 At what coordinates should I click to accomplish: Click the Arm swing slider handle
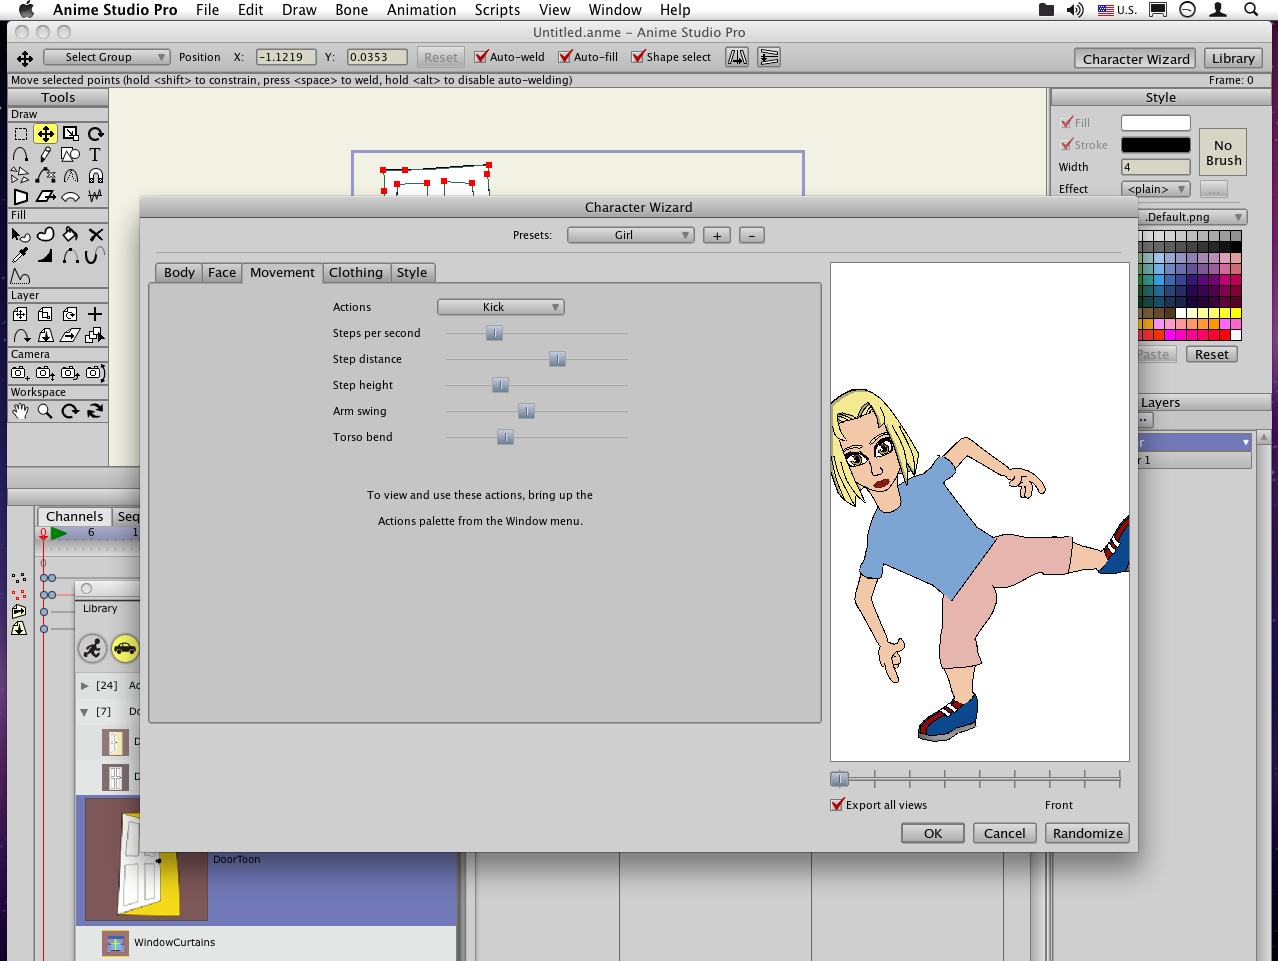[x=526, y=411]
